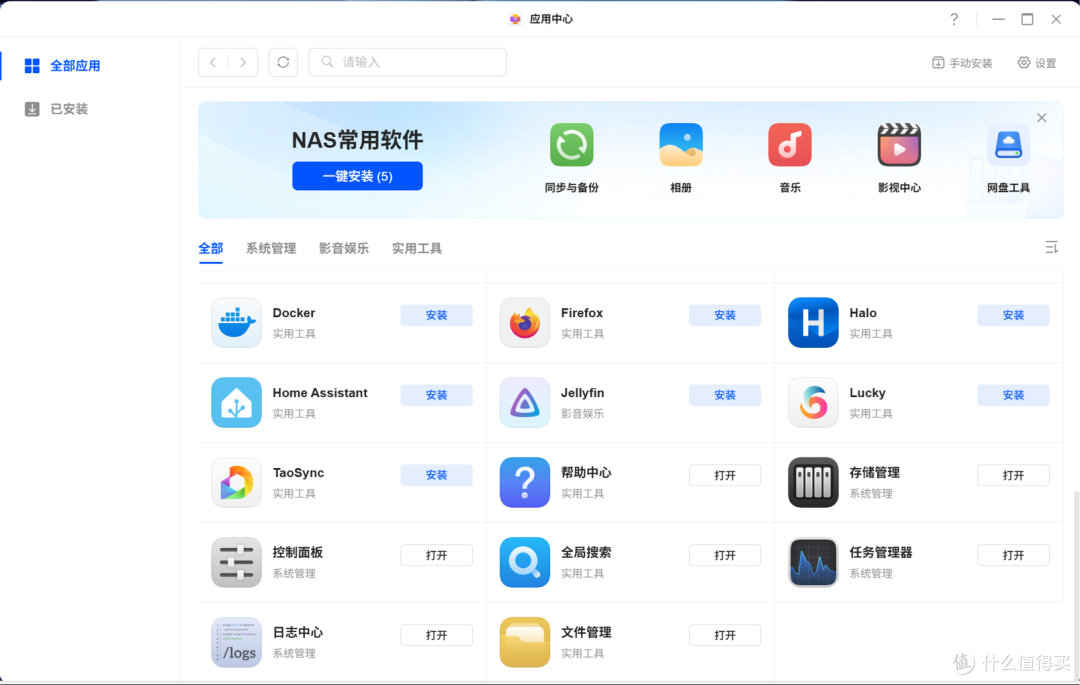
Task: Select the Lucky app icon
Action: coord(813,402)
